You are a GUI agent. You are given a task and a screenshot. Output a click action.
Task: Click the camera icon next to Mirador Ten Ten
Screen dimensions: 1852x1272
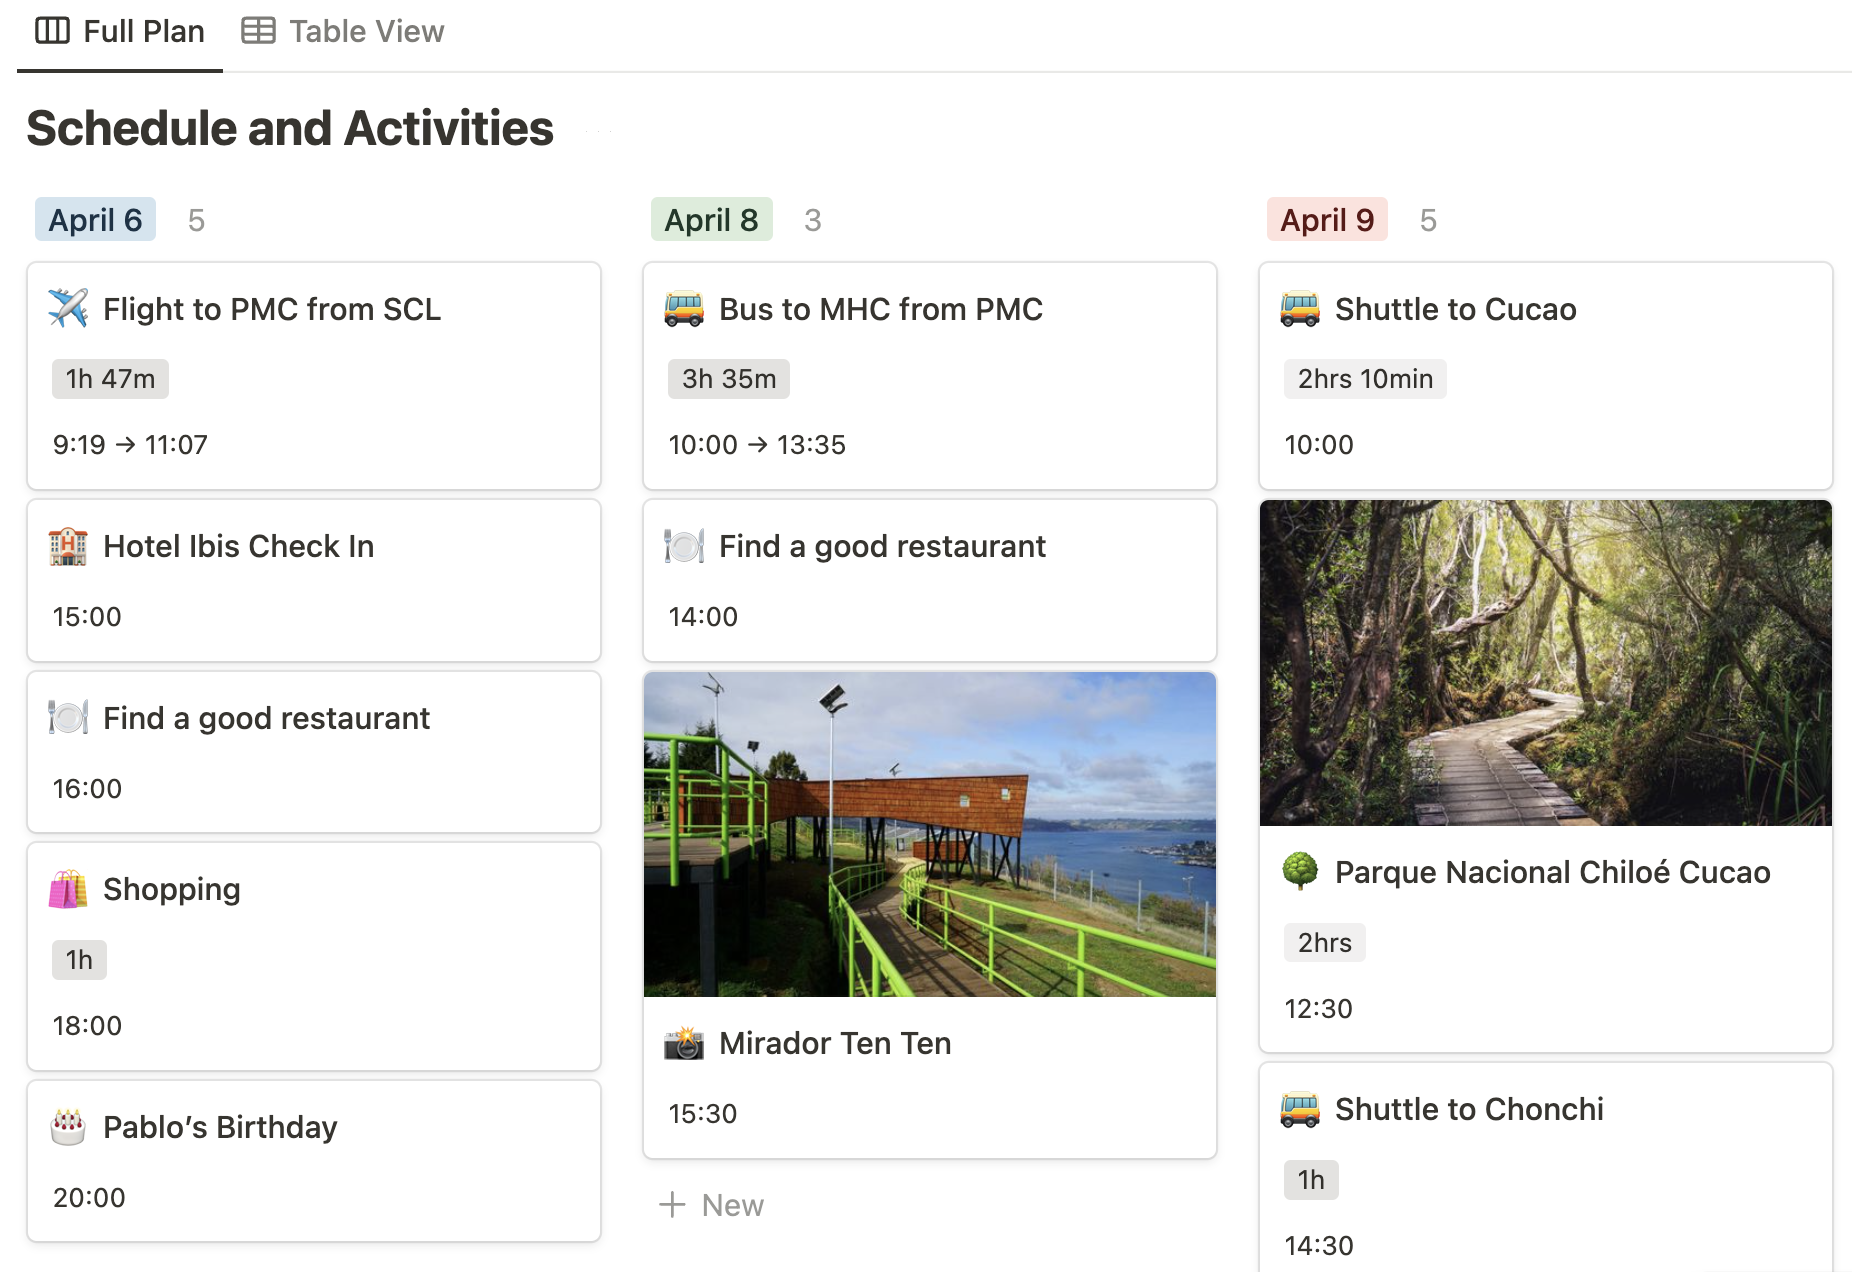tap(684, 1044)
